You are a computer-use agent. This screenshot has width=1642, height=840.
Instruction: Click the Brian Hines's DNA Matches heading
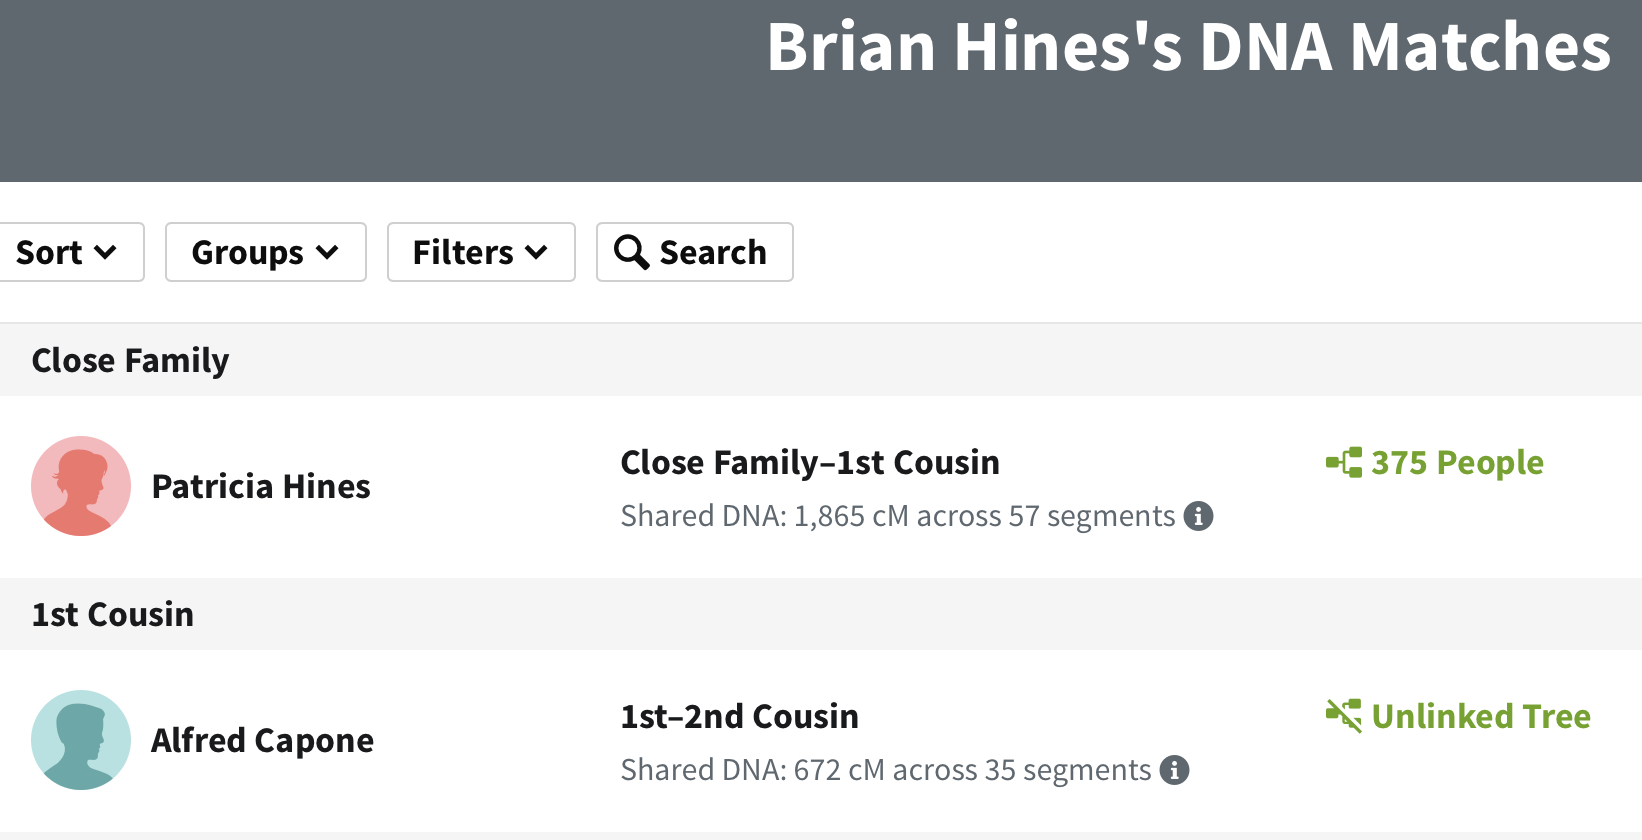tap(1188, 47)
